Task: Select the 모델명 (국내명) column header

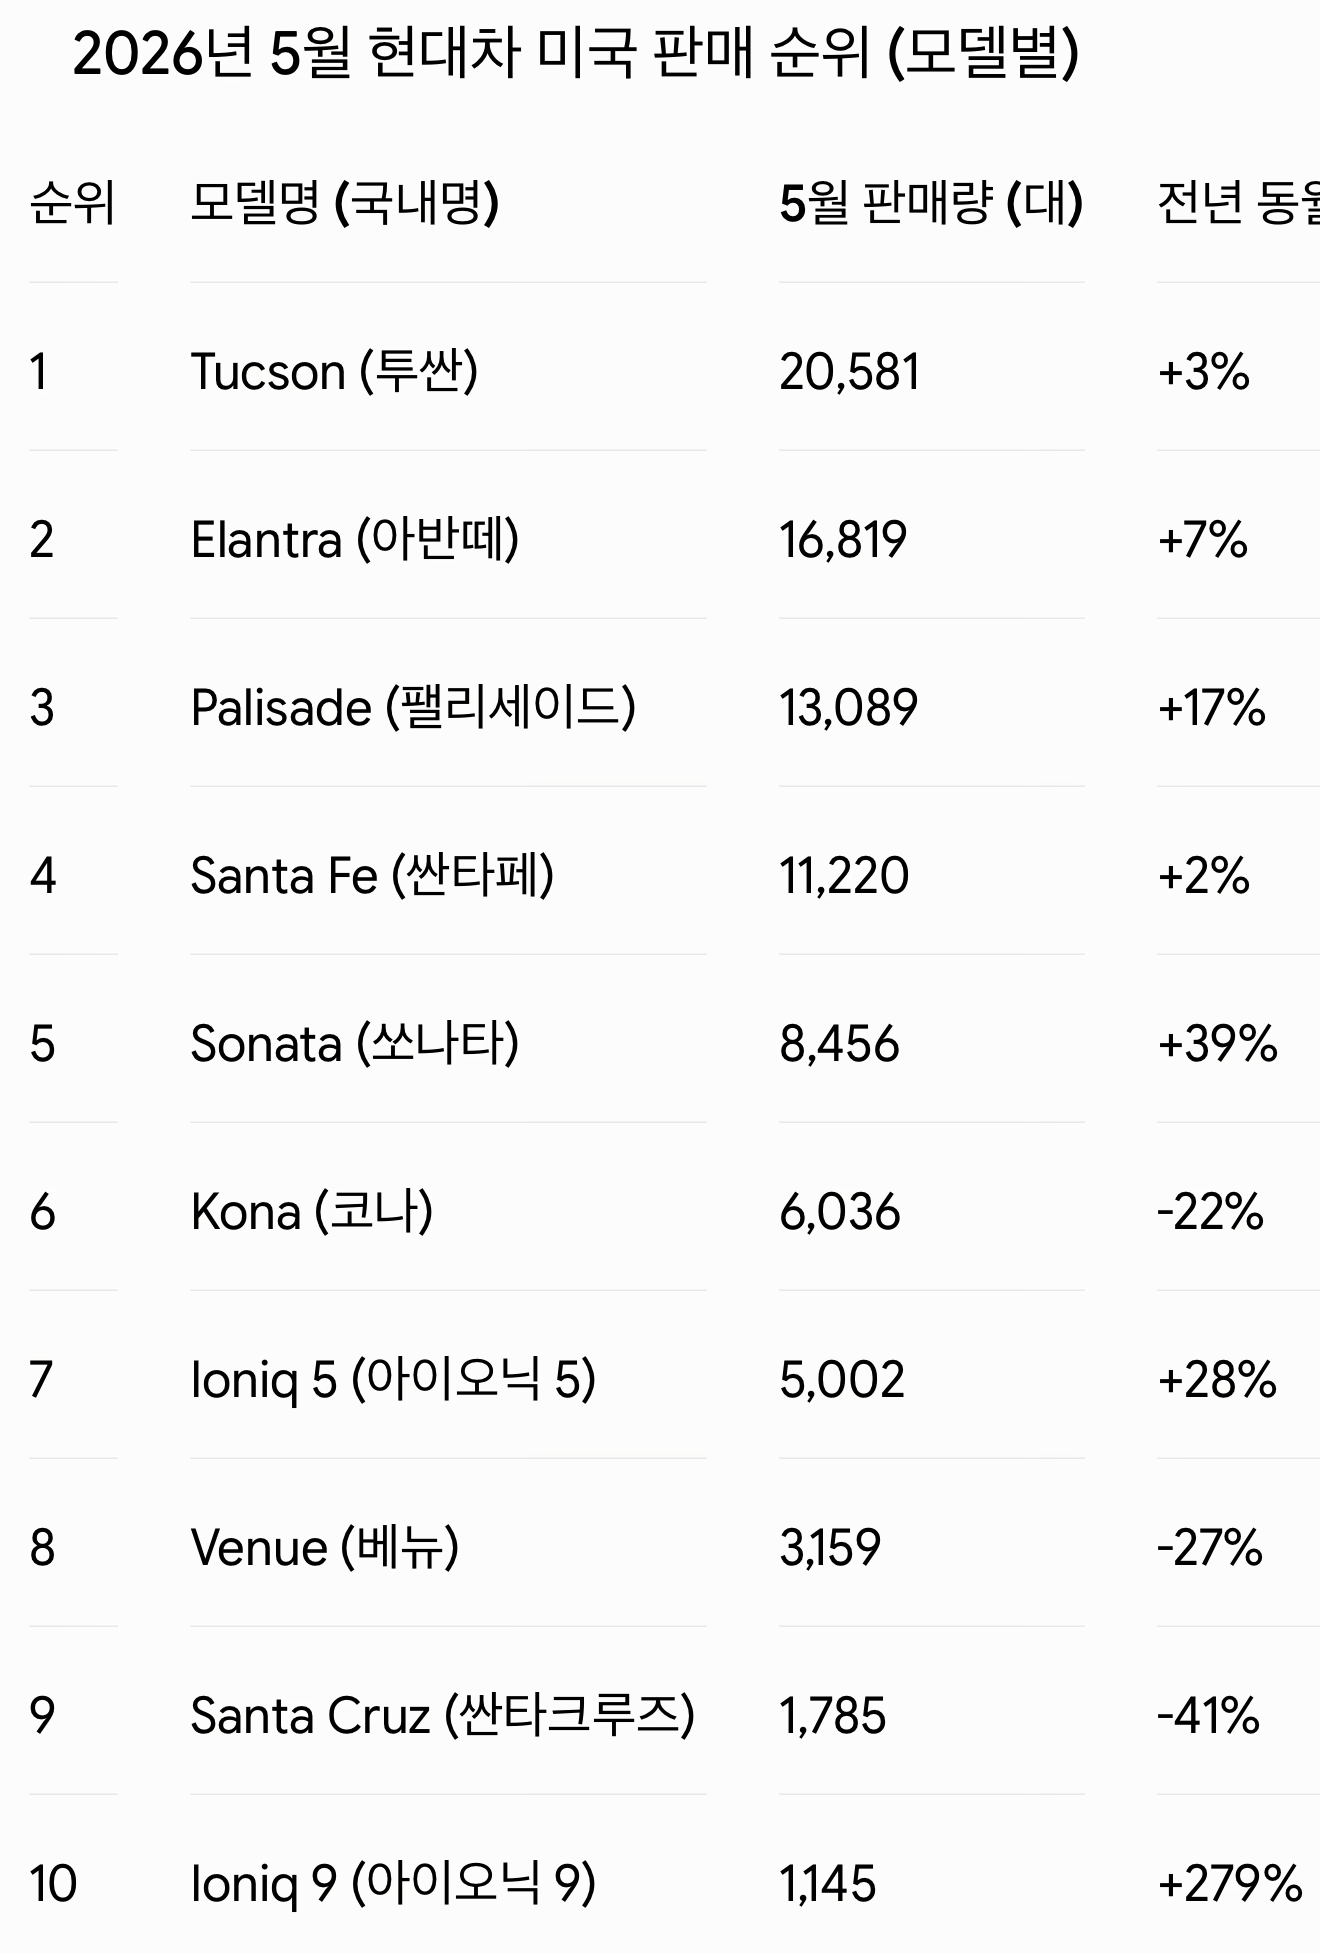Action: coord(345,203)
